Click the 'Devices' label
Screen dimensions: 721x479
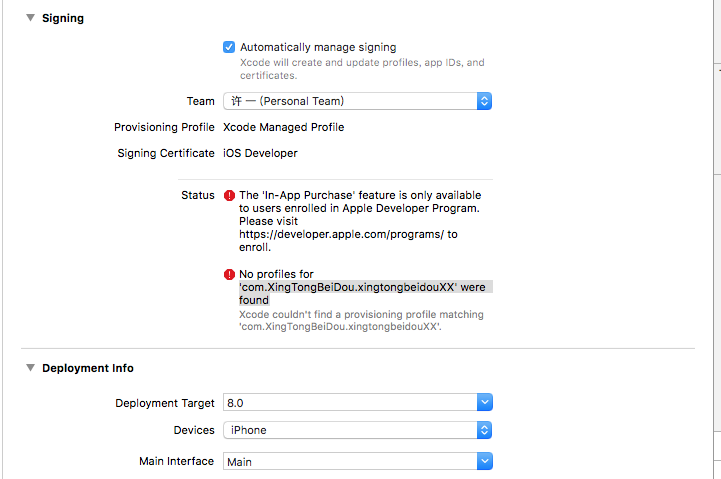[194, 430]
